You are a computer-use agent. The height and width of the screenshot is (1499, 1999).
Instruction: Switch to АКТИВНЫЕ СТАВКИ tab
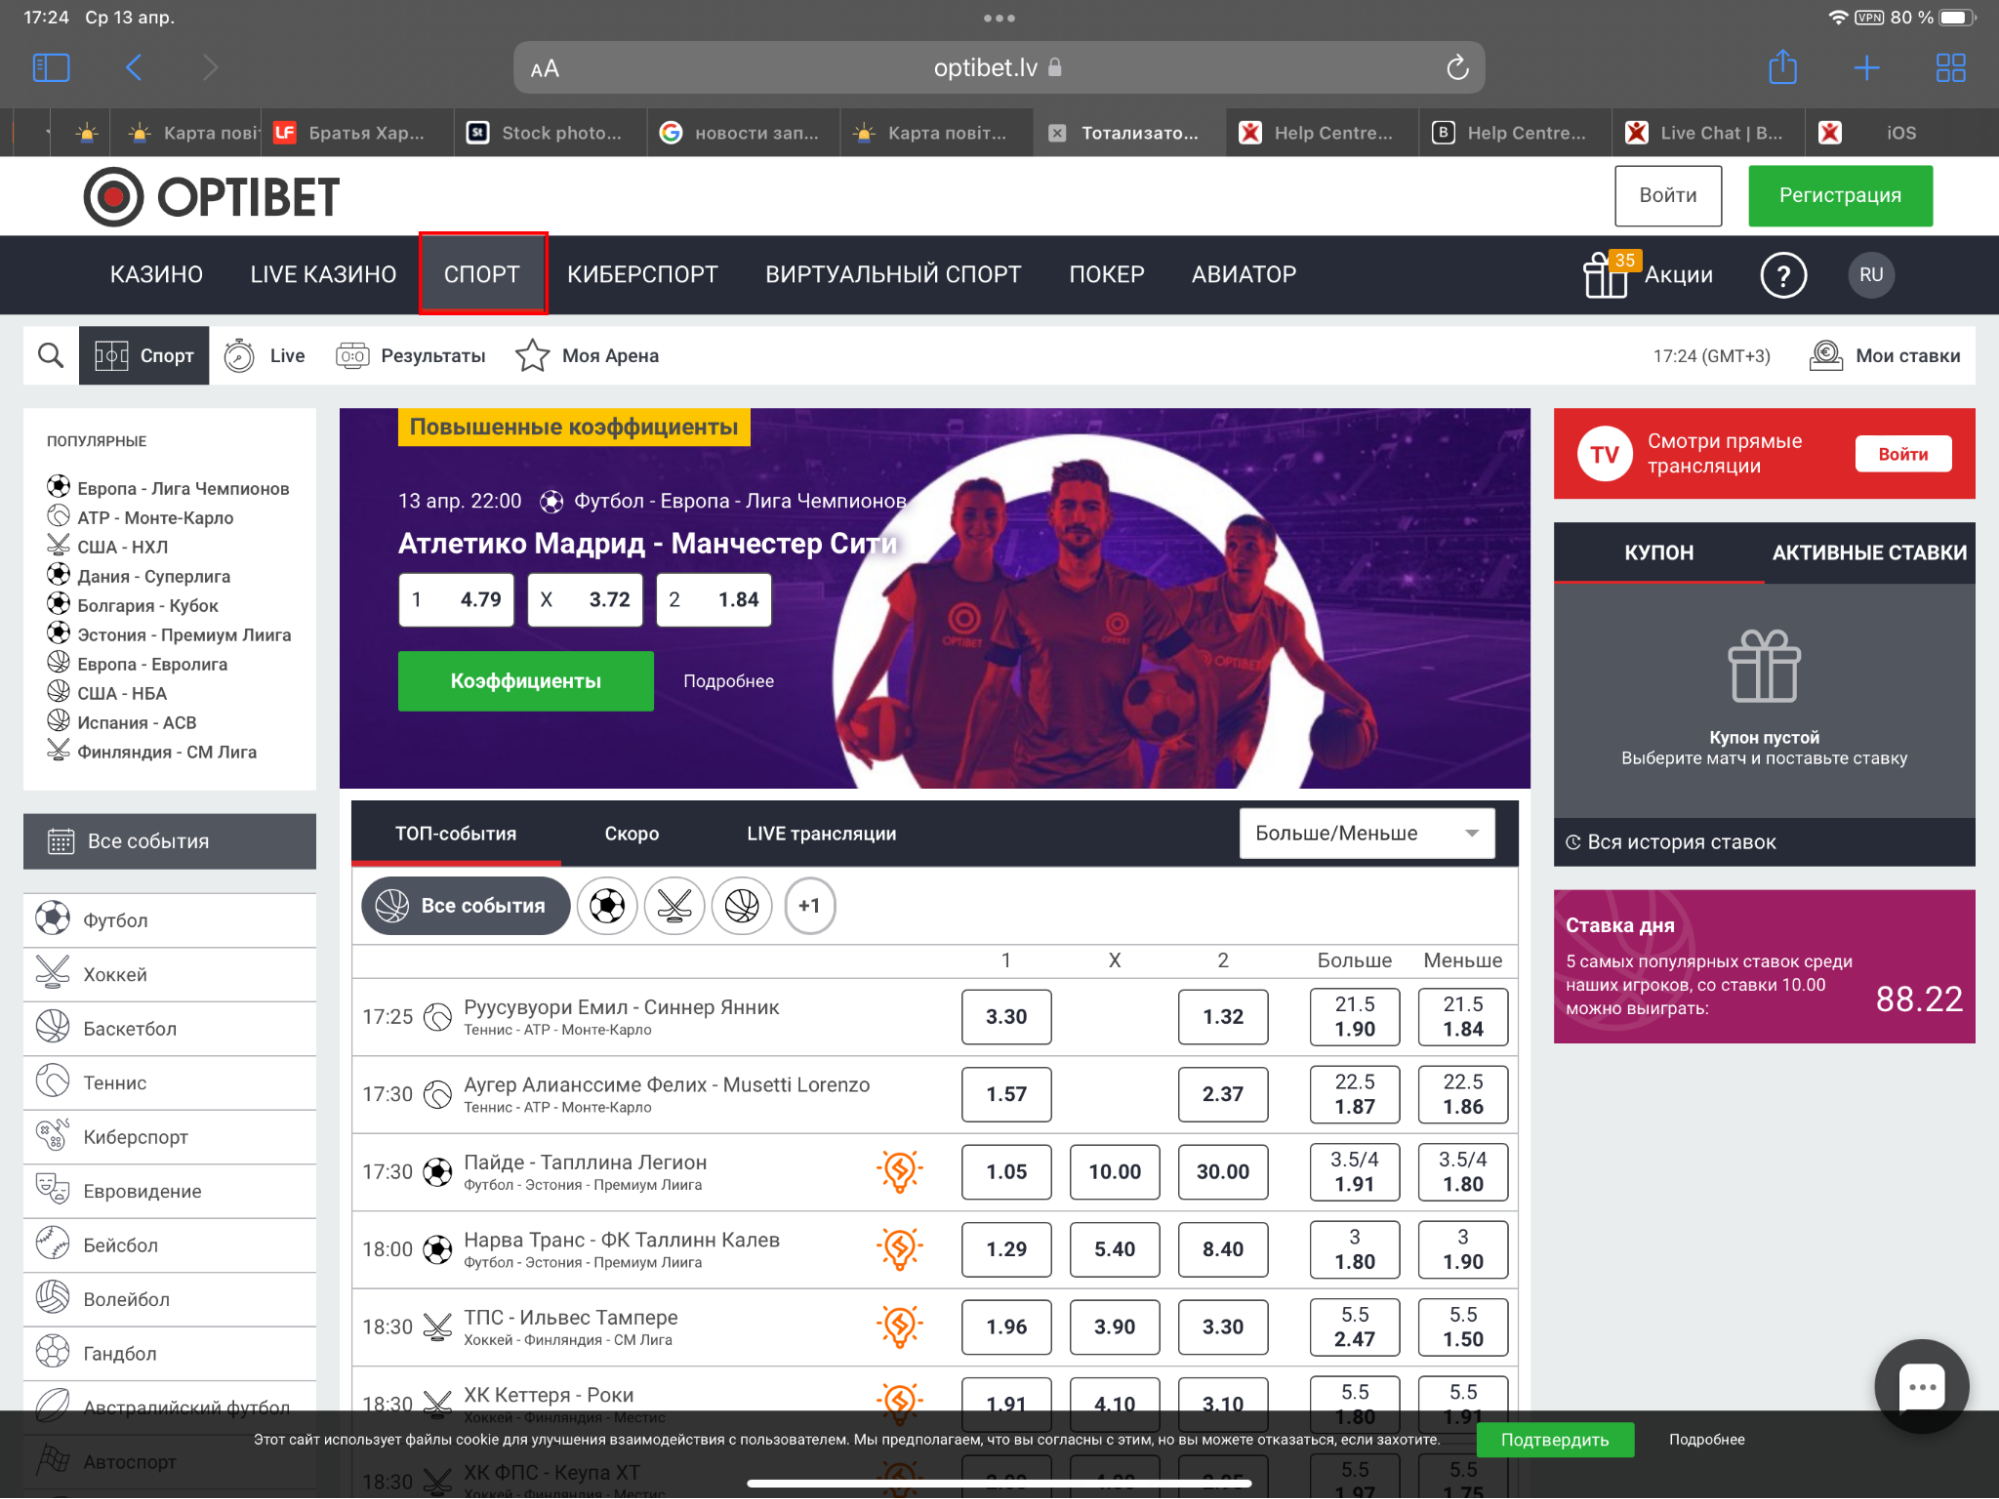pyautogui.click(x=1869, y=552)
